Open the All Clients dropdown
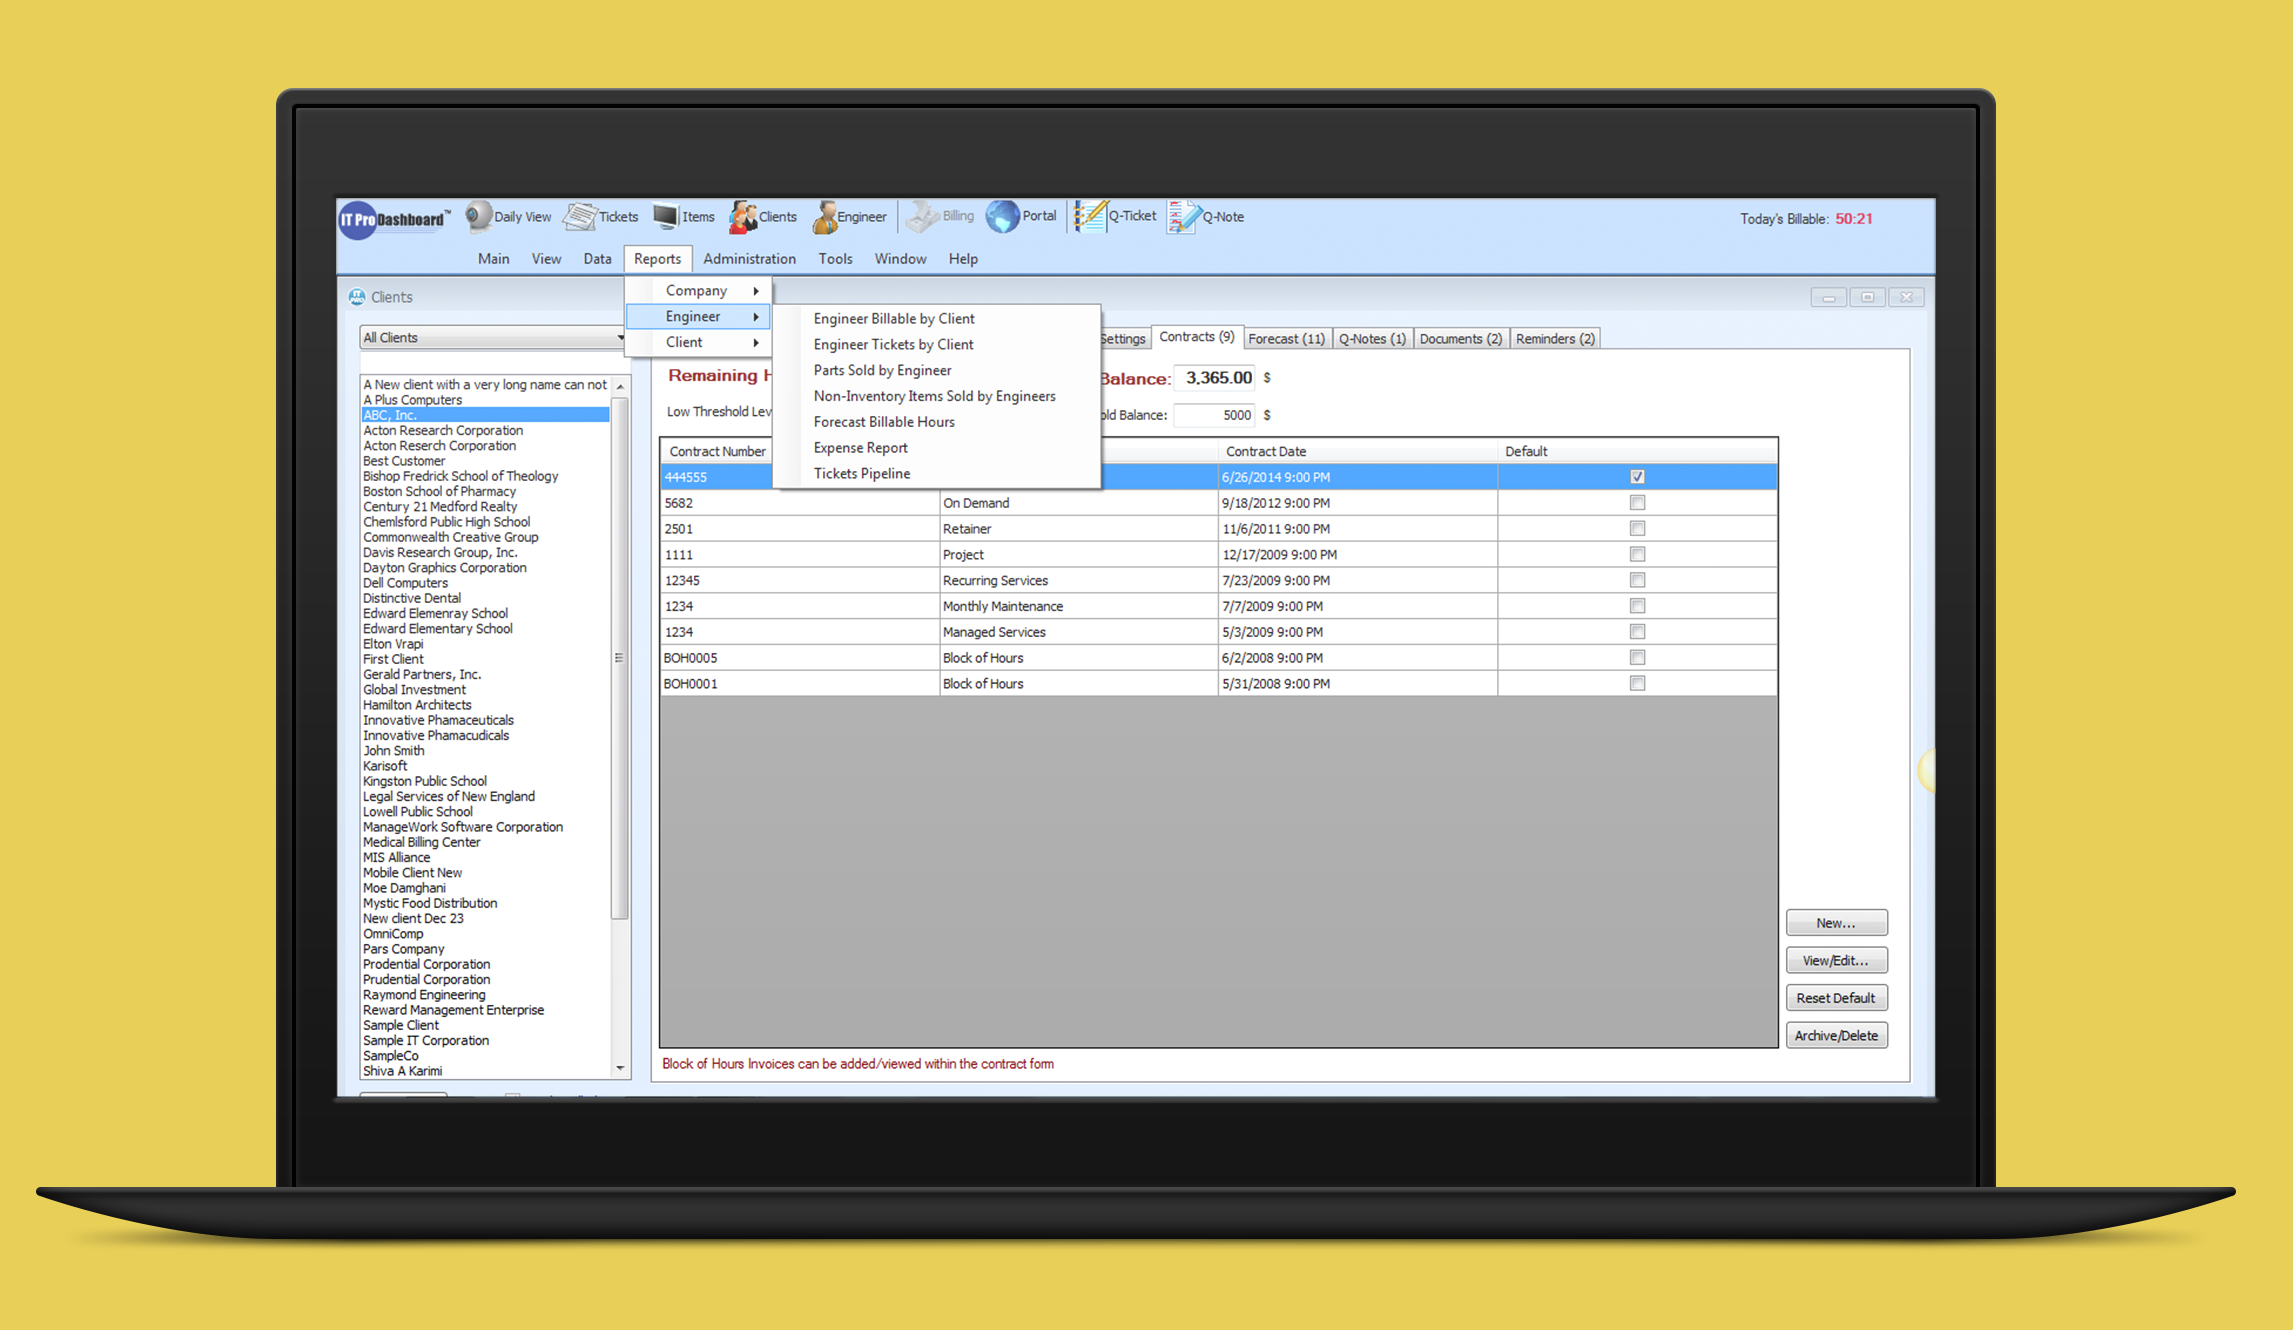Image resolution: width=2293 pixels, height=1330 pixels. click(x=492, y=338)
